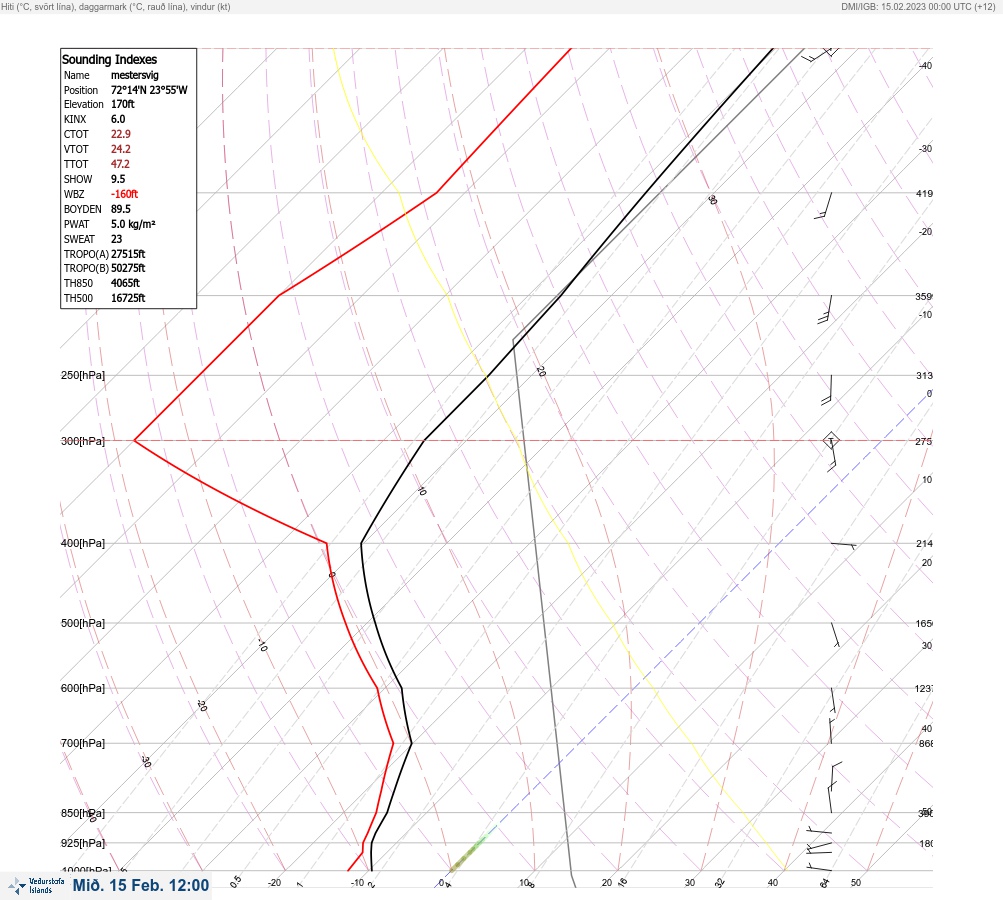This screenshot has height=900, width=1003.
Task: Click the 400[hPa] pressure label
Action: pyautogui.click(x=83, y=543)
